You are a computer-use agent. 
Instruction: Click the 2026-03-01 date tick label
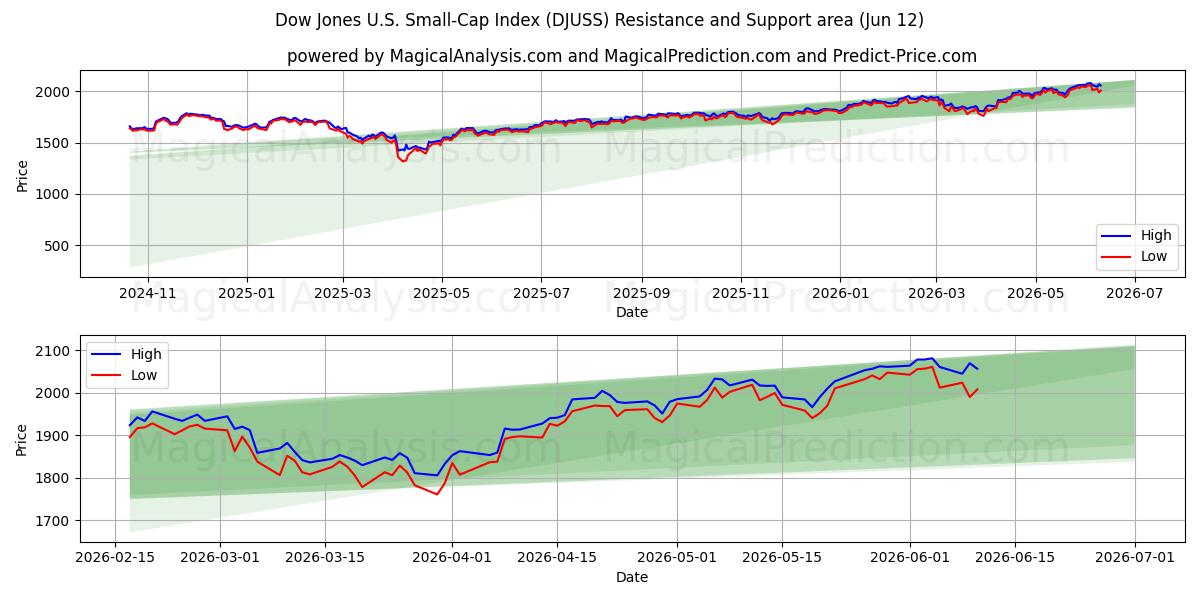pos(220,558)
